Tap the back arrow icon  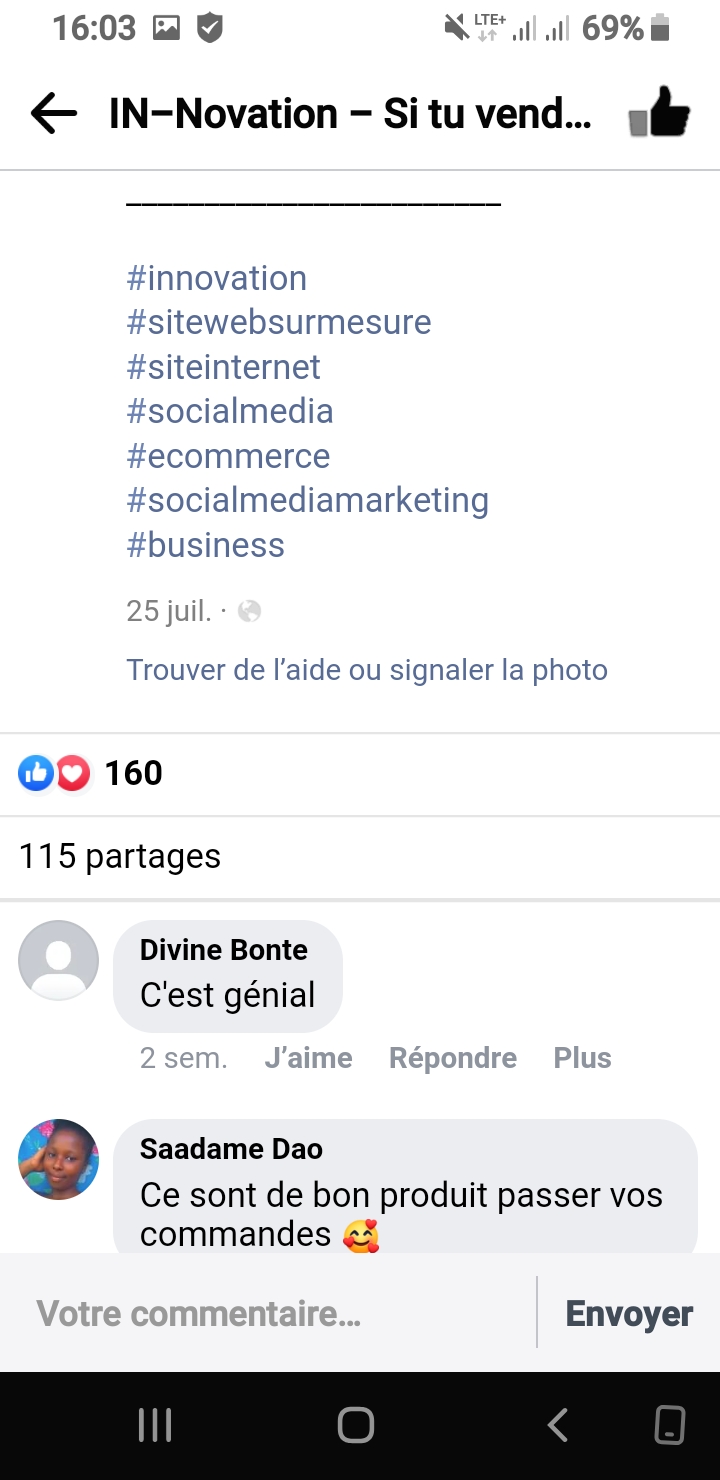[x=54, y=114]
